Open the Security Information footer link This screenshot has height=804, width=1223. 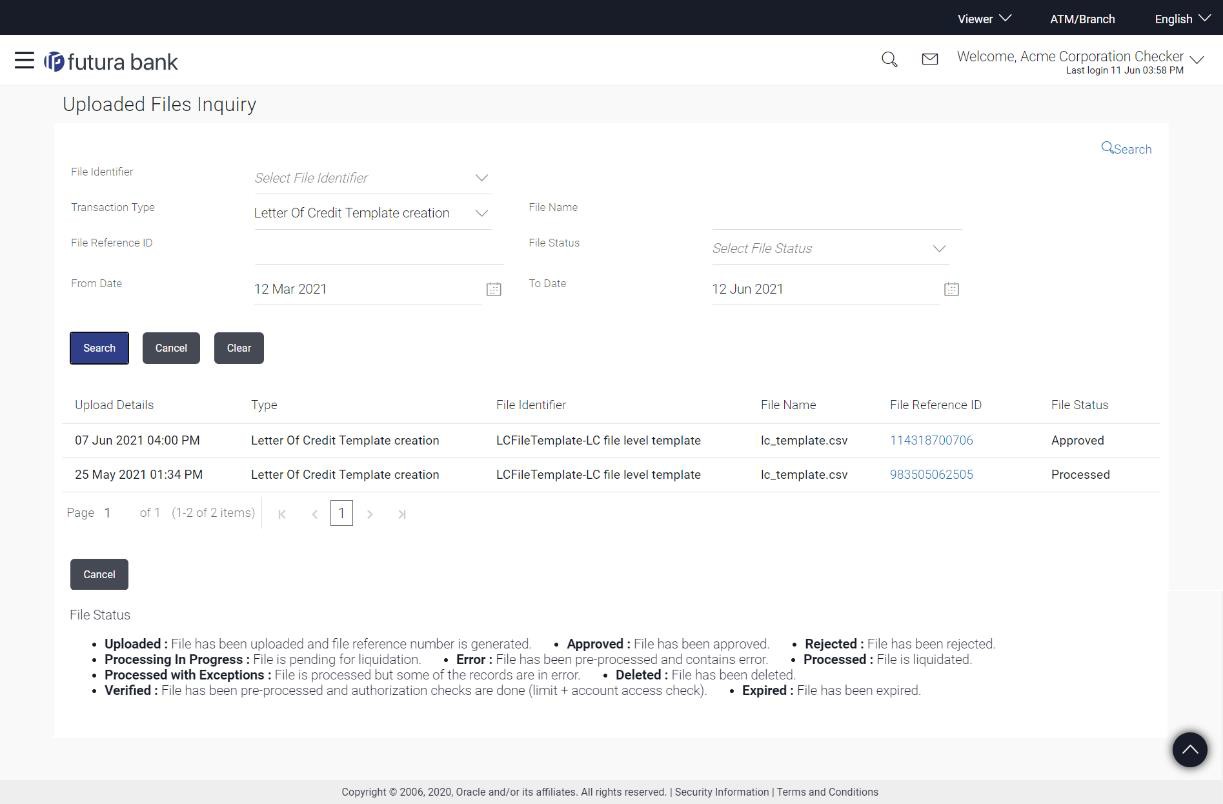point(722,792)
